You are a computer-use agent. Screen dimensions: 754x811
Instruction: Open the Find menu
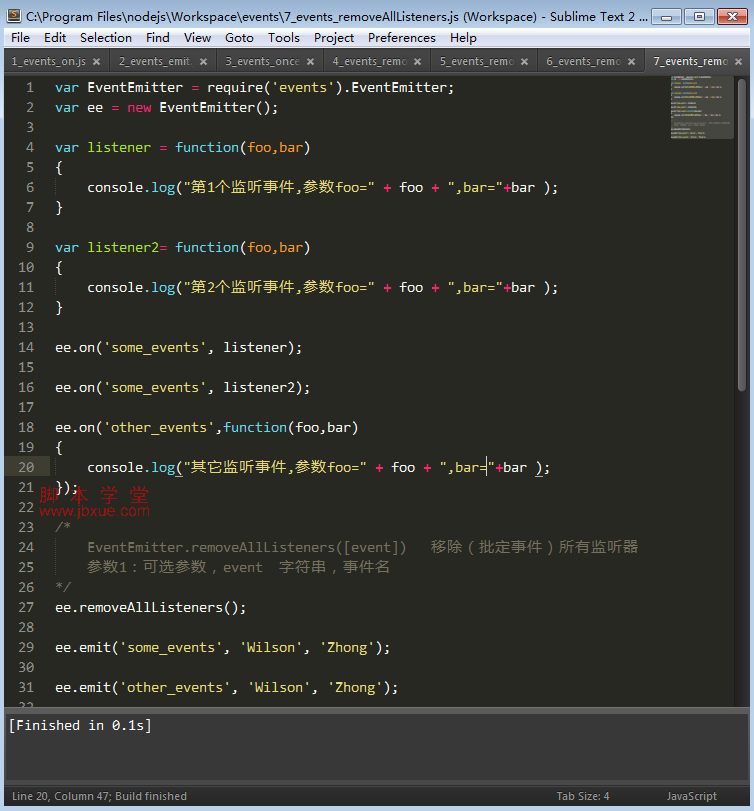coord(157,38)
